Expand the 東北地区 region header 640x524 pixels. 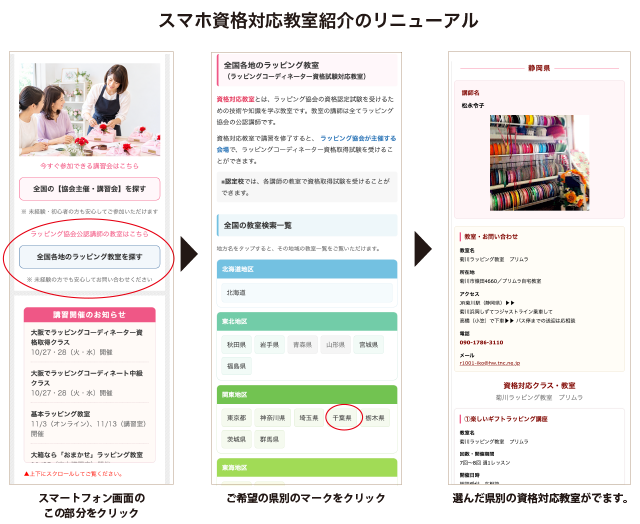(x=307, y=321)
